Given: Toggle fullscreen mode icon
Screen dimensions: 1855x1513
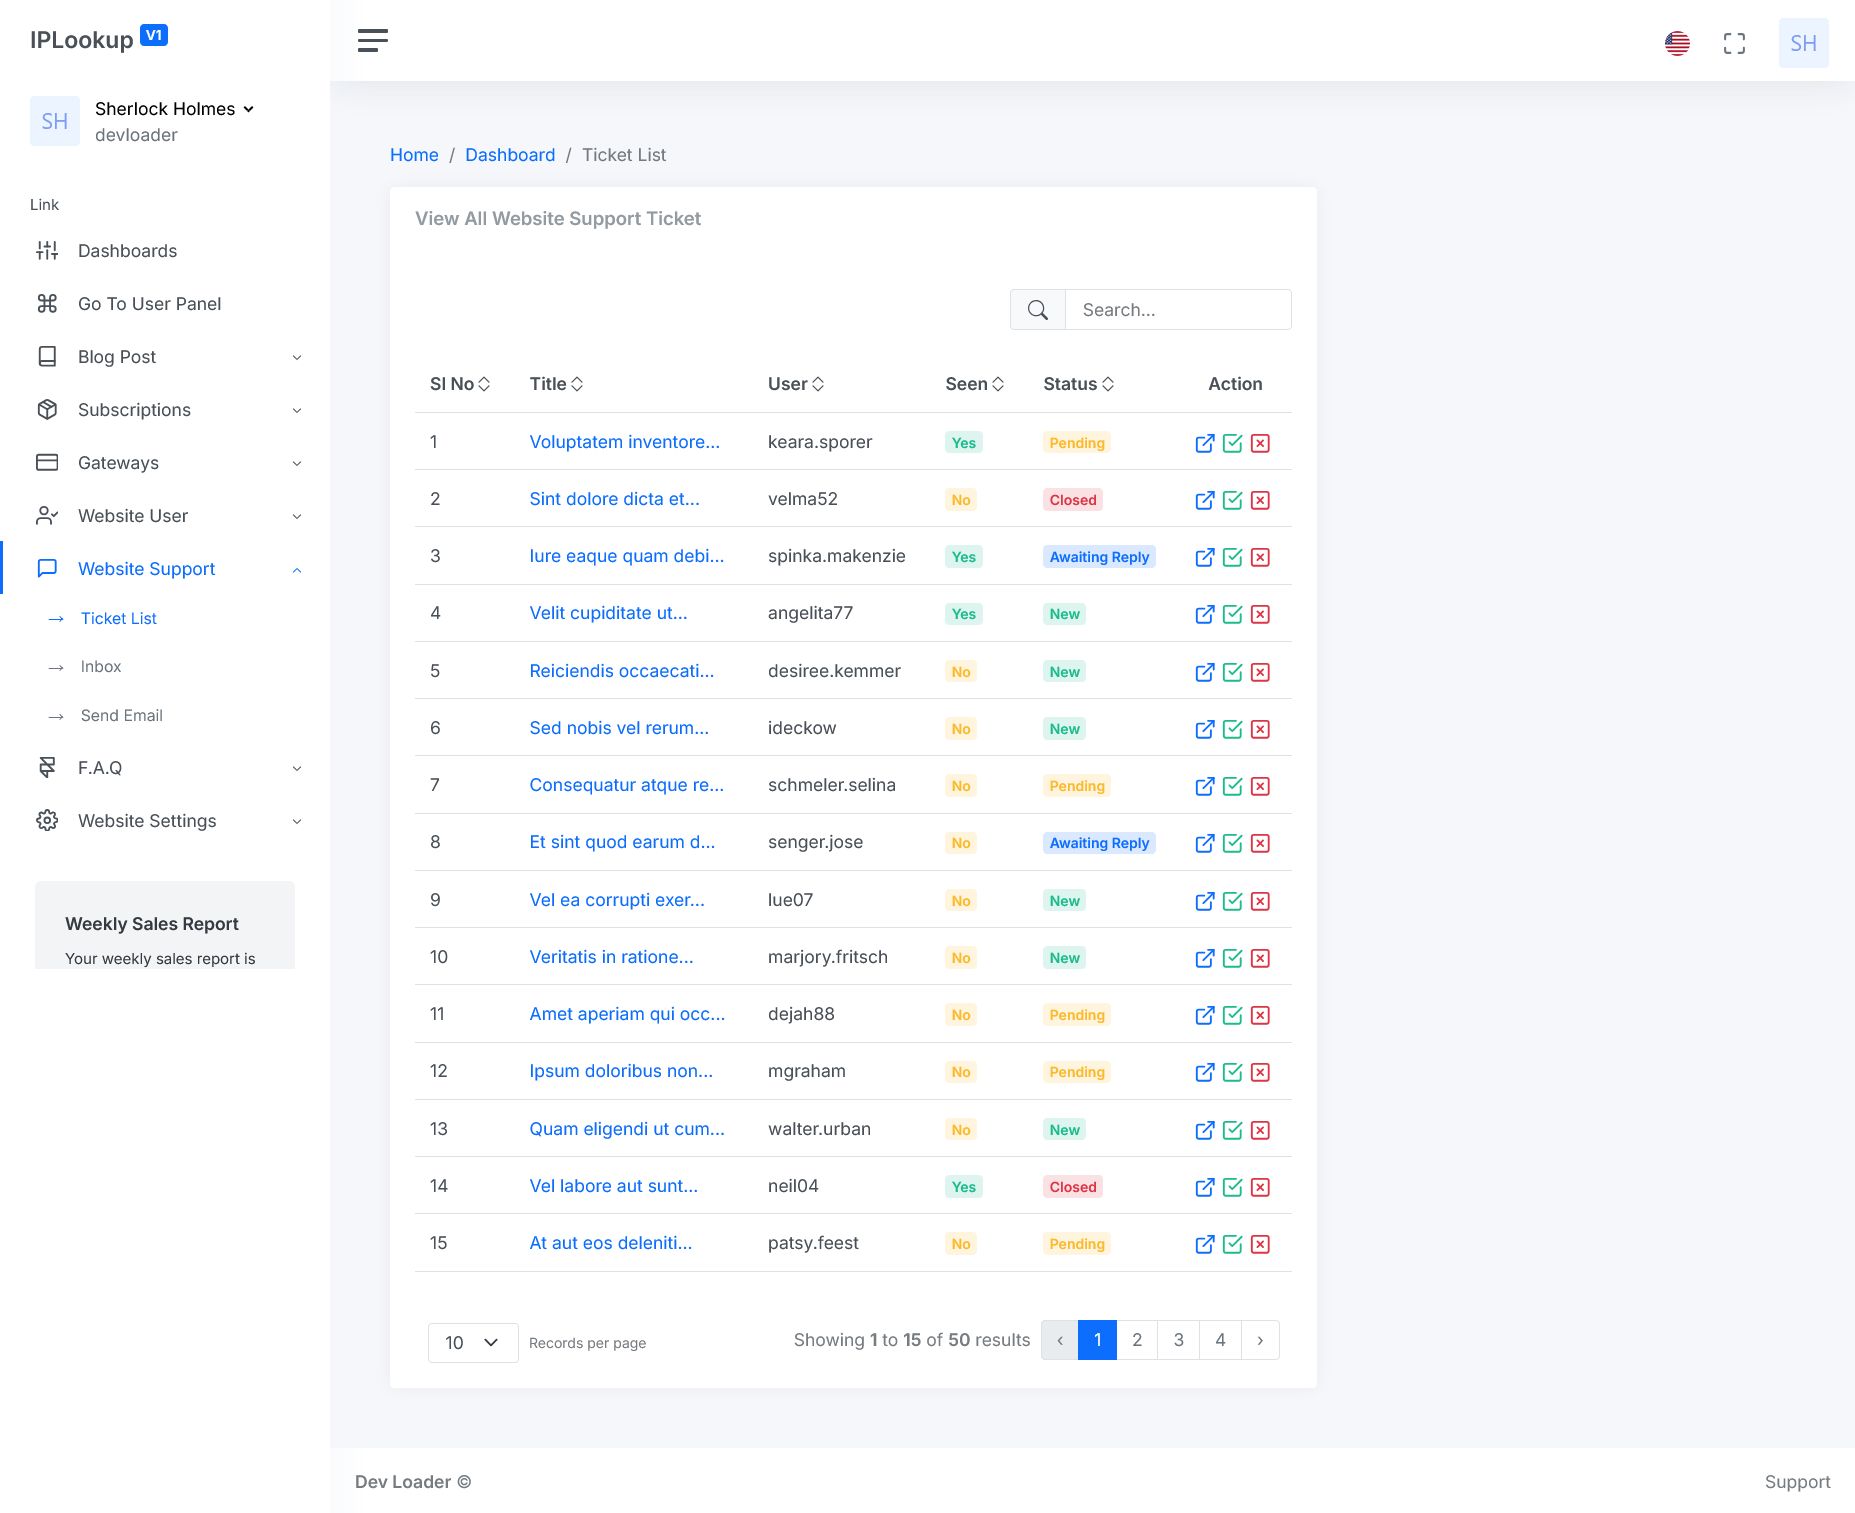Looking at the screenshot, I should pos(1734,43).
